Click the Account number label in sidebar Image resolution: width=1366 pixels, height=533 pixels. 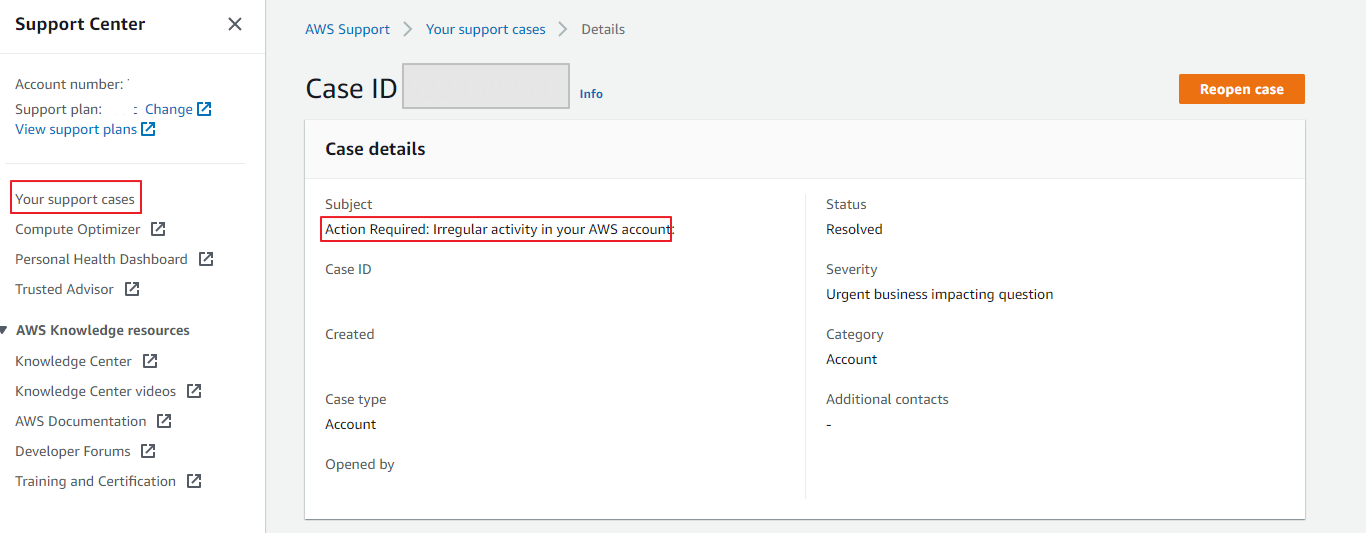click(x=69, y=84)
